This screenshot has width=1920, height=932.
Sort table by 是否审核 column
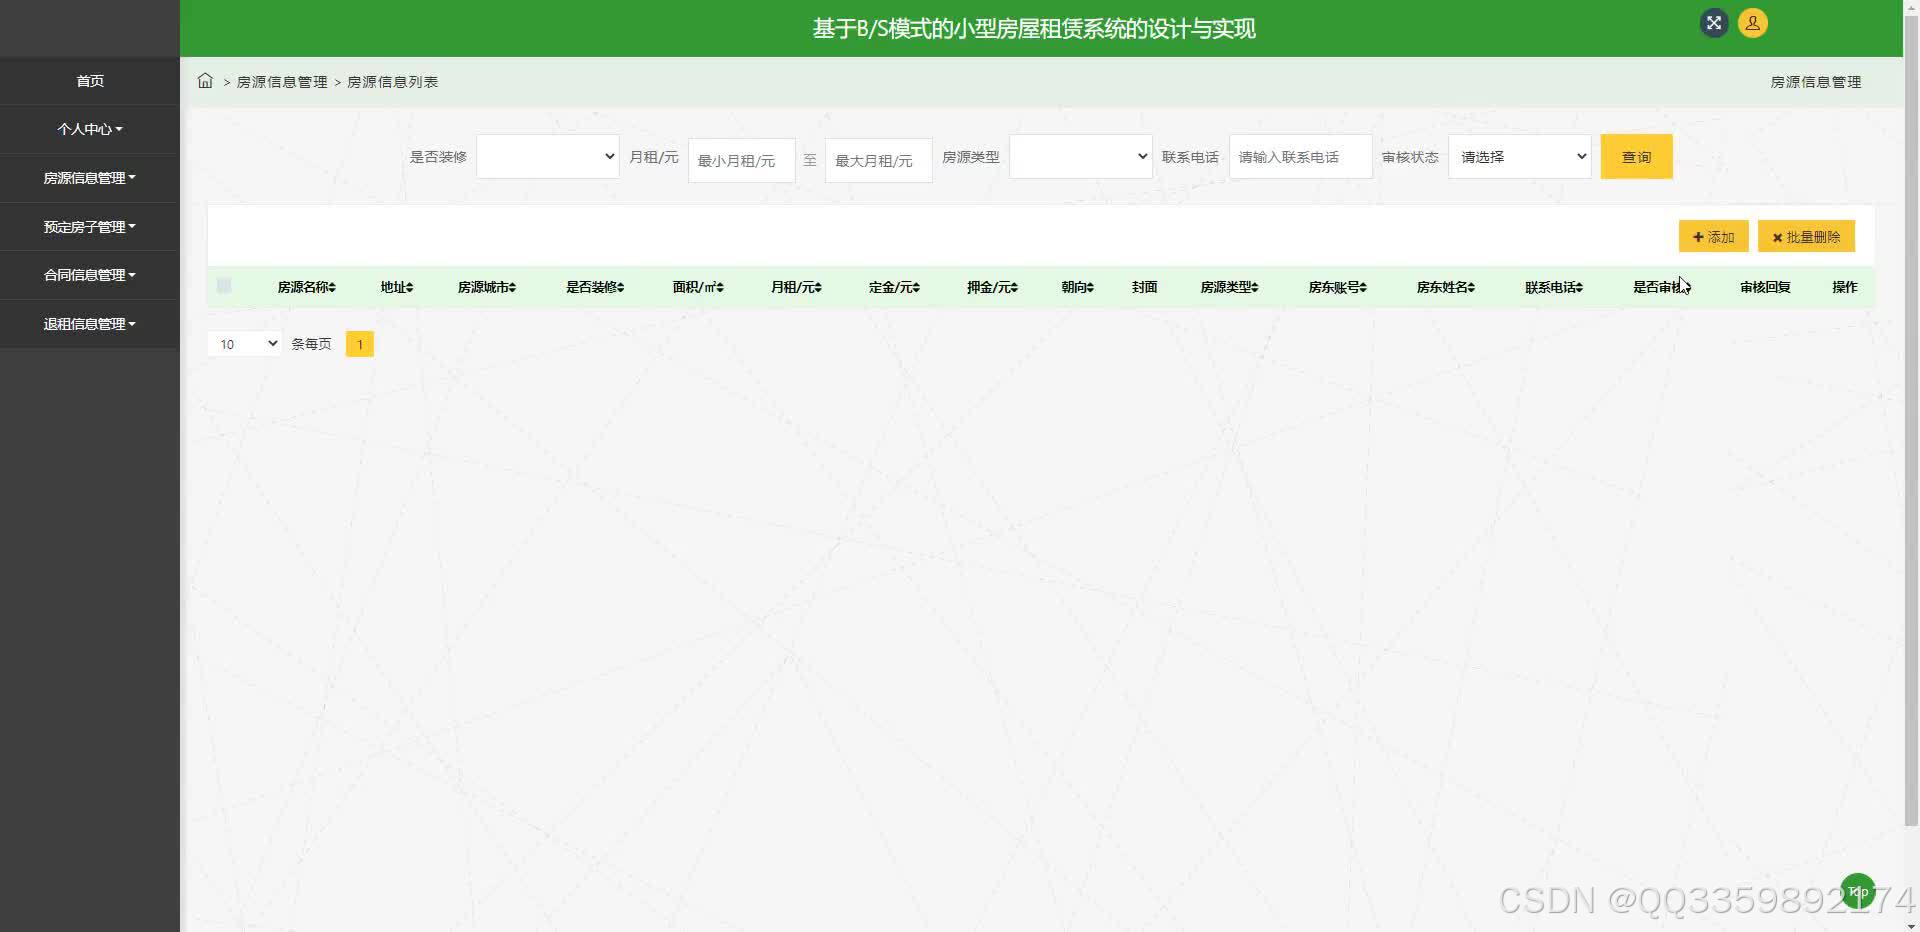click(x=1660, y=287)
